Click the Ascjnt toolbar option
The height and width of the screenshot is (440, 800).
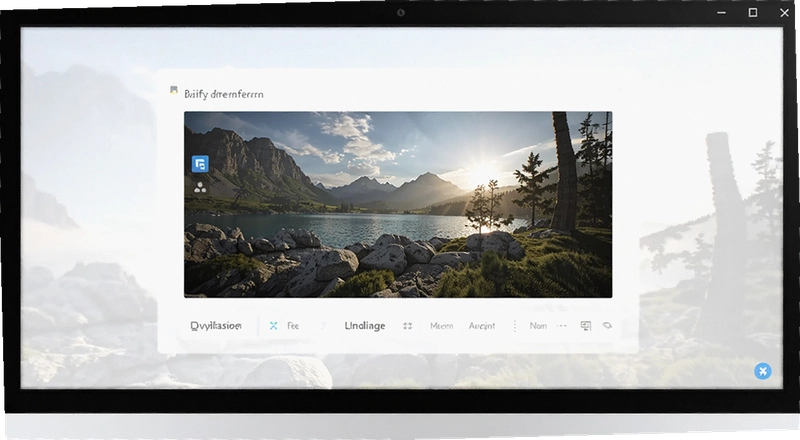[482, 326]
